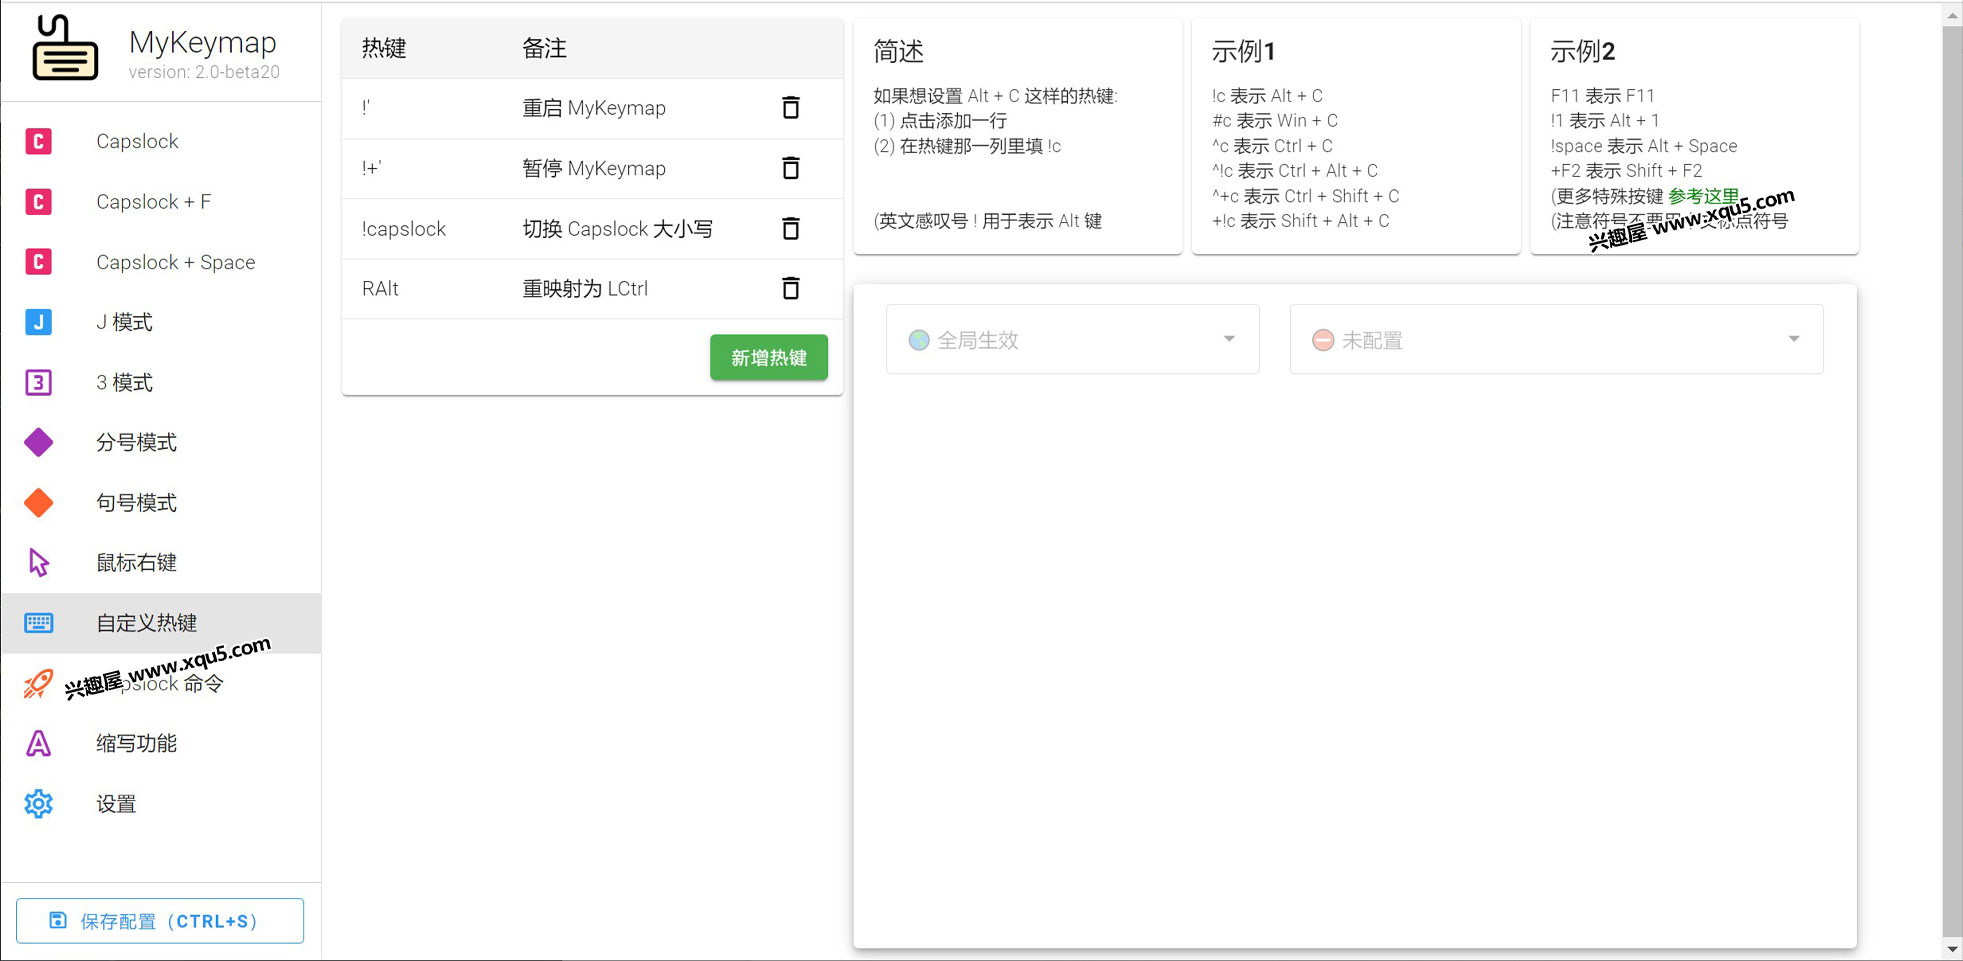Click the 热键 column header
This screenshot has width=1963, height=961.
[x=384, y=48]
